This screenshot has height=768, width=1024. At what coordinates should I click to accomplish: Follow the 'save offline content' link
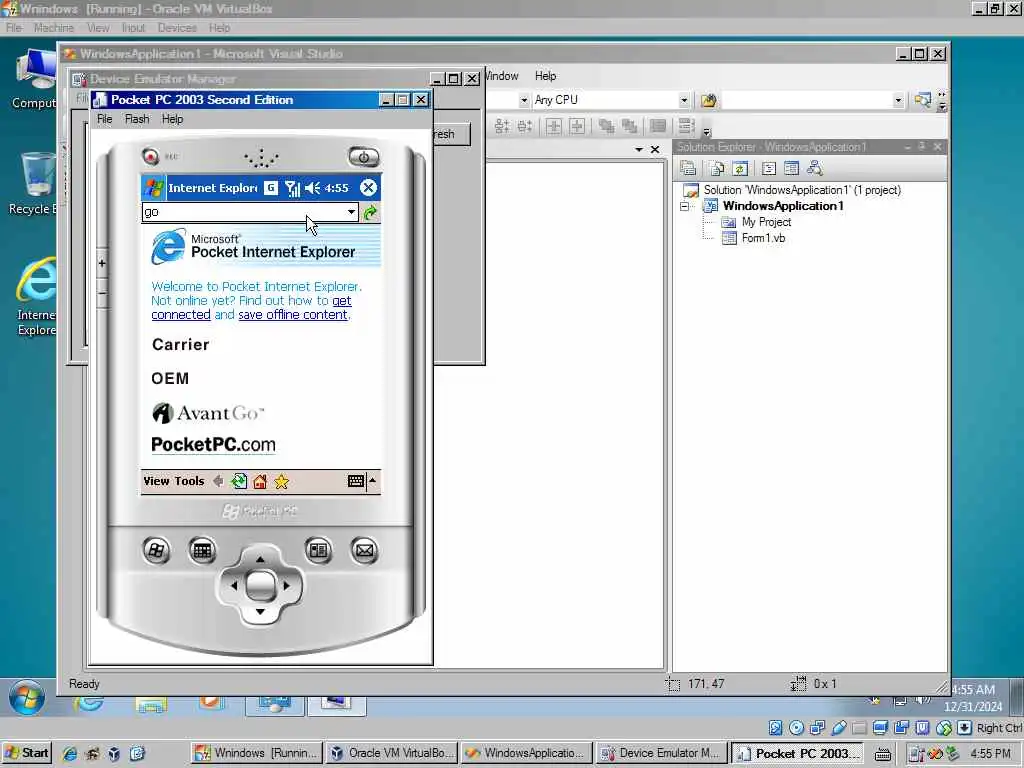[293, 315]
